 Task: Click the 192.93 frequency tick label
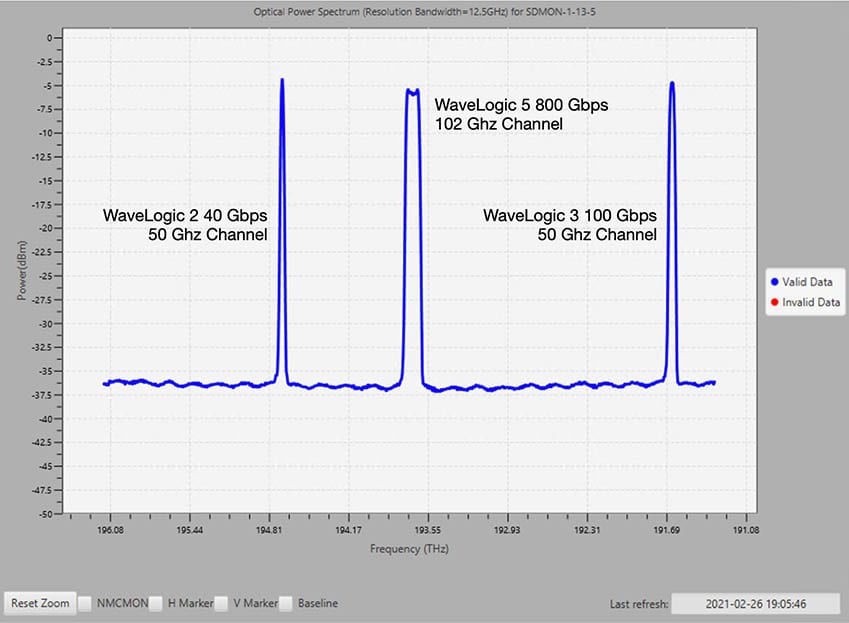tap(507, 530)
